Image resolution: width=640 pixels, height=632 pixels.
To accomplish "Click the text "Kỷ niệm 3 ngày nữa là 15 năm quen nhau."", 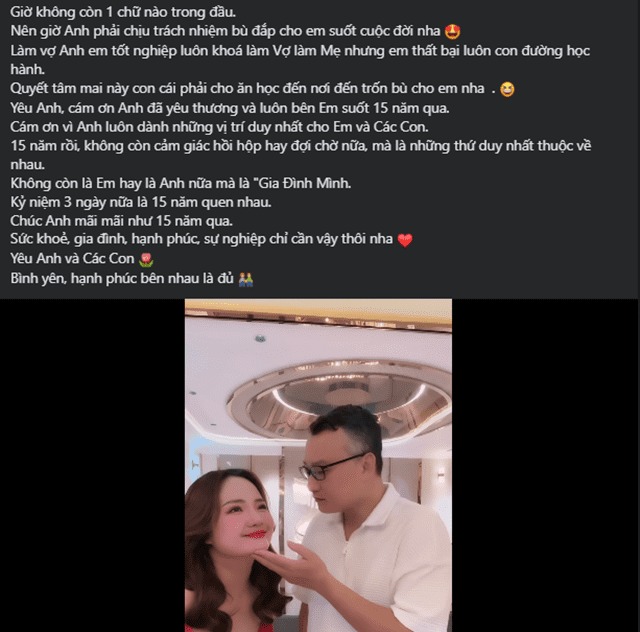I will (x=141, y=202).
